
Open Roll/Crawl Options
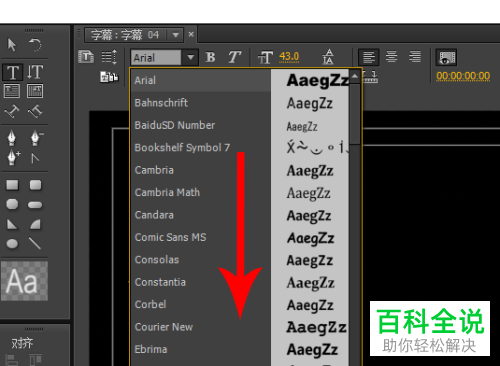click(109, 57)
